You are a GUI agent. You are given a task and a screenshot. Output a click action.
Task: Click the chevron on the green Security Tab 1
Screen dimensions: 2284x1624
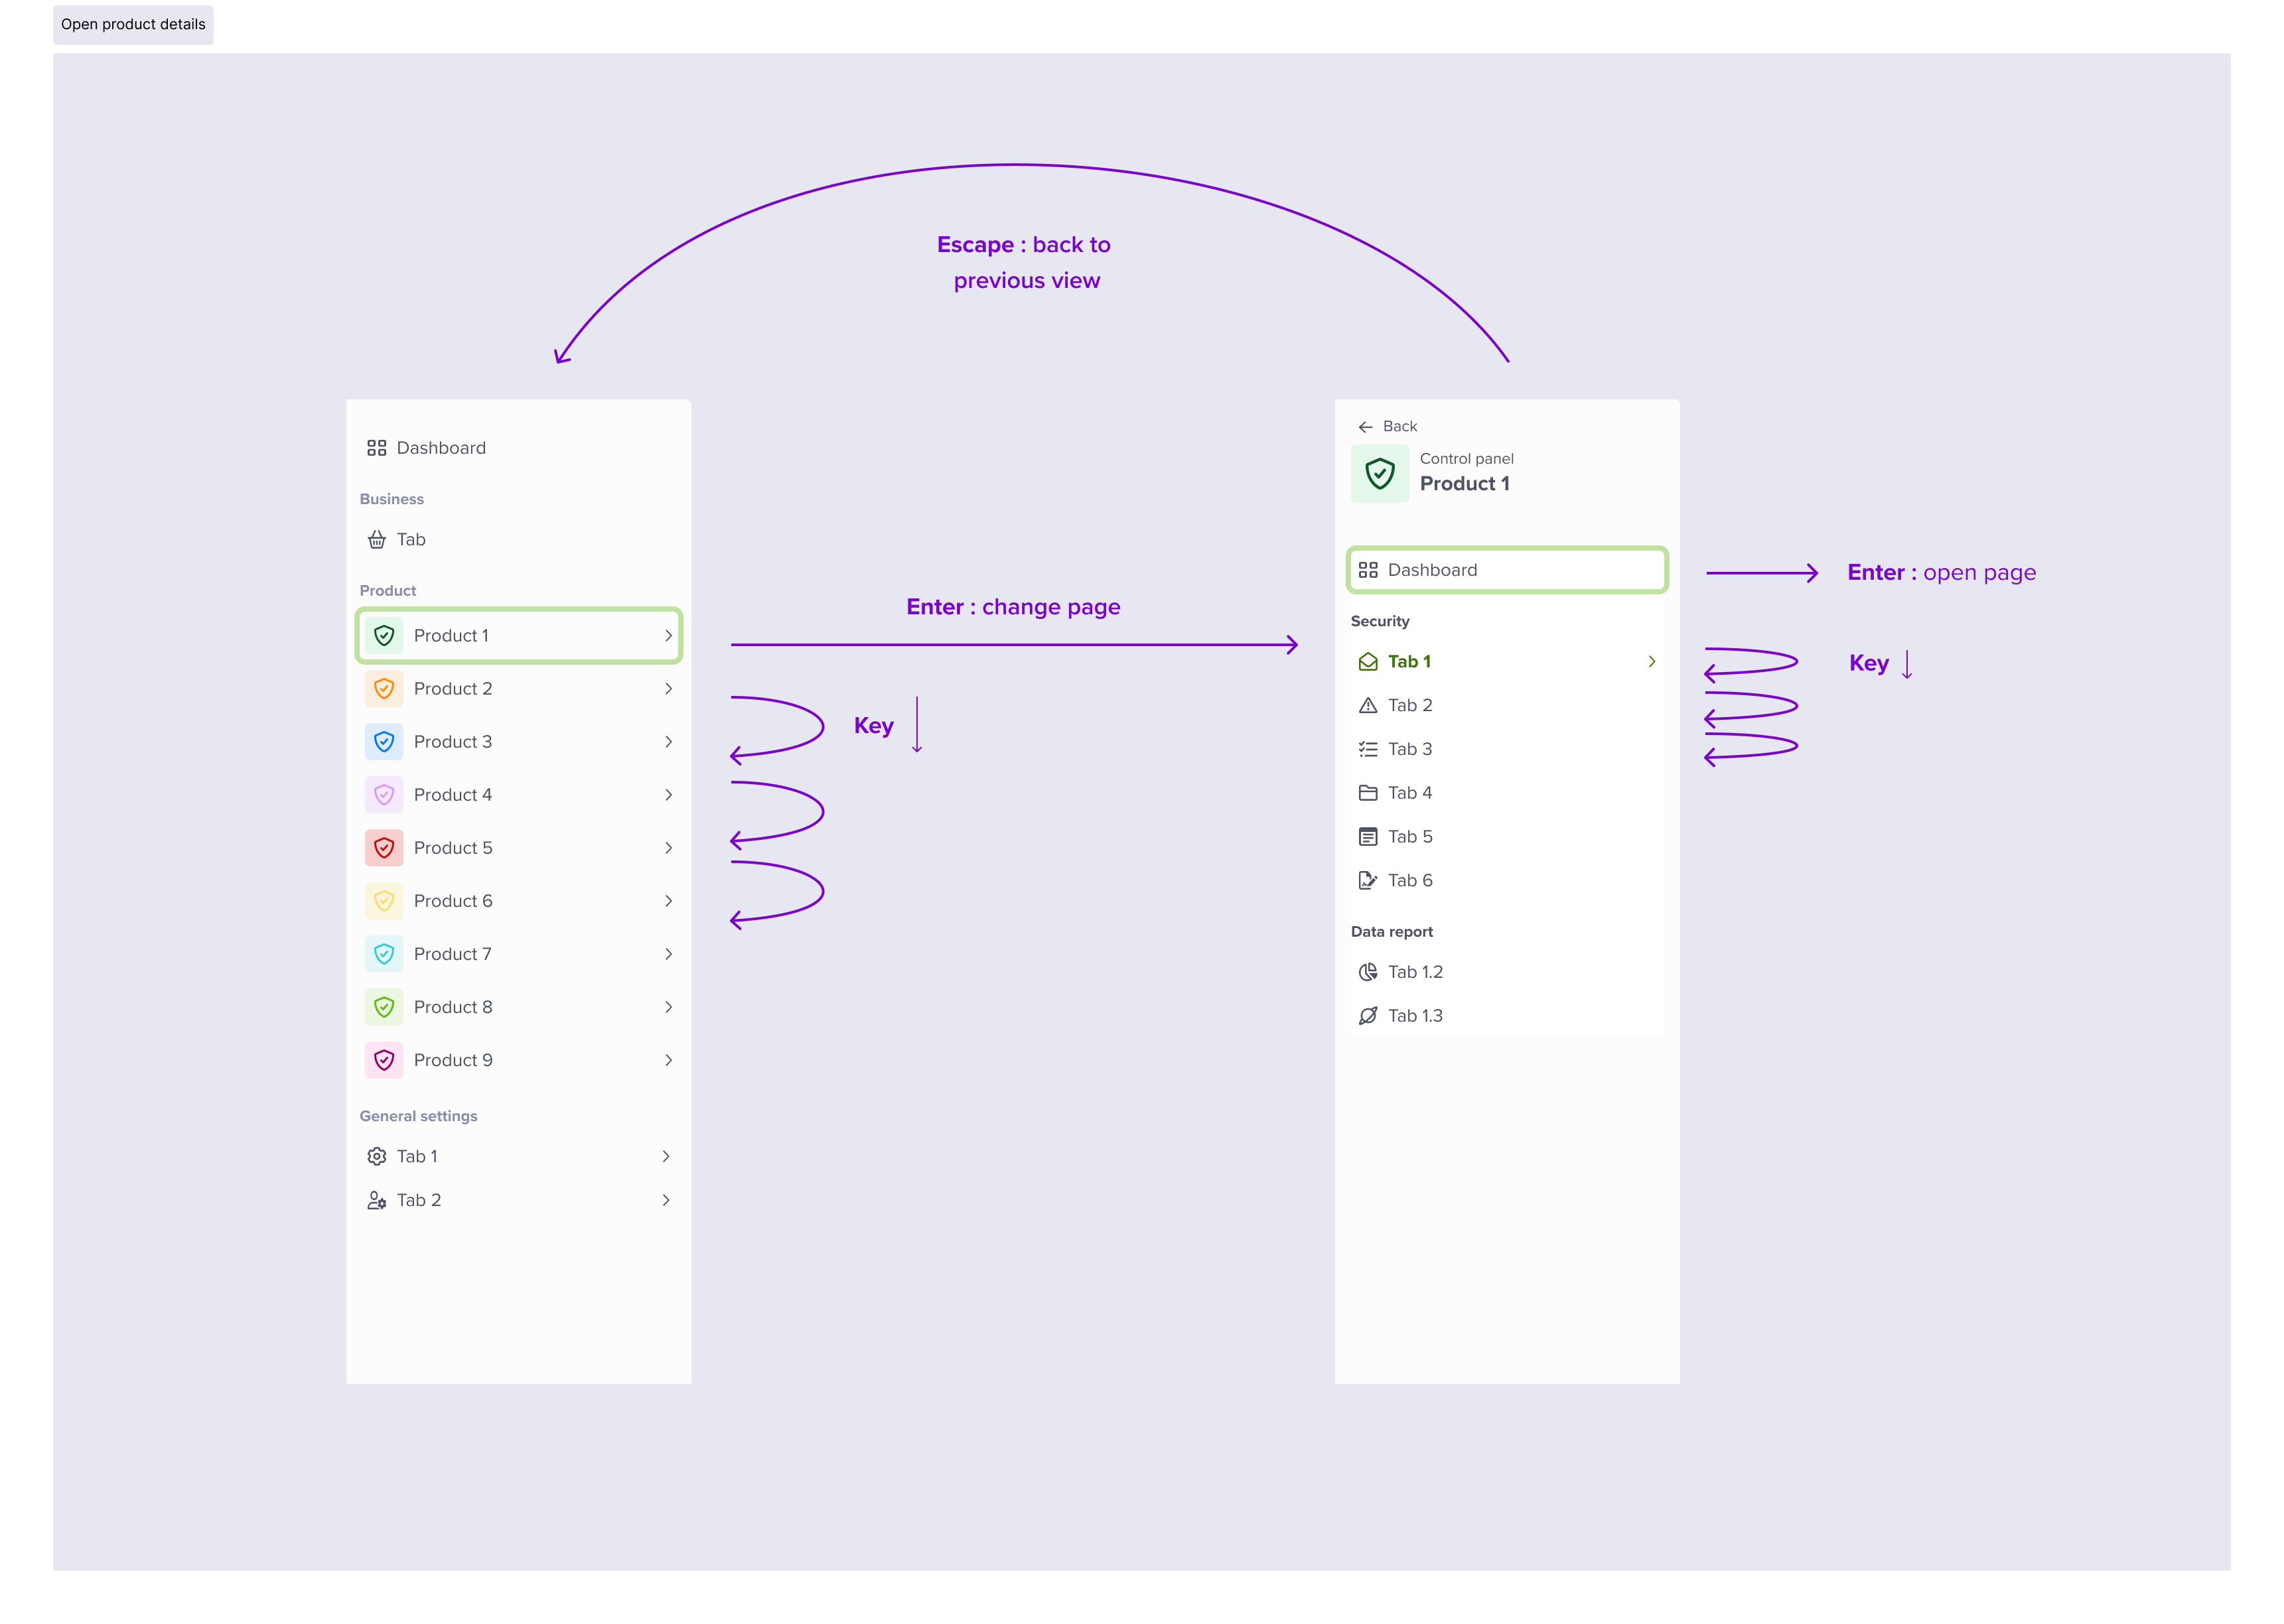click(x=1652, y=662)
